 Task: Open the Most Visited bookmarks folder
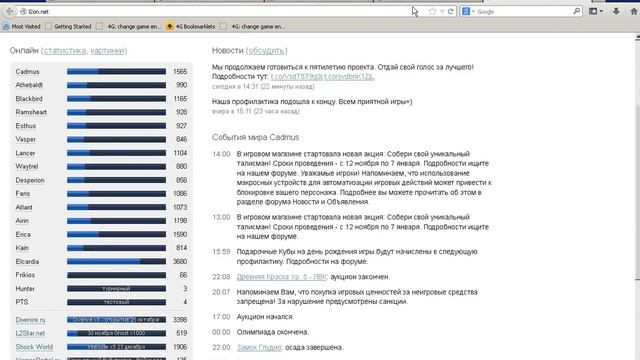(22, 27)
